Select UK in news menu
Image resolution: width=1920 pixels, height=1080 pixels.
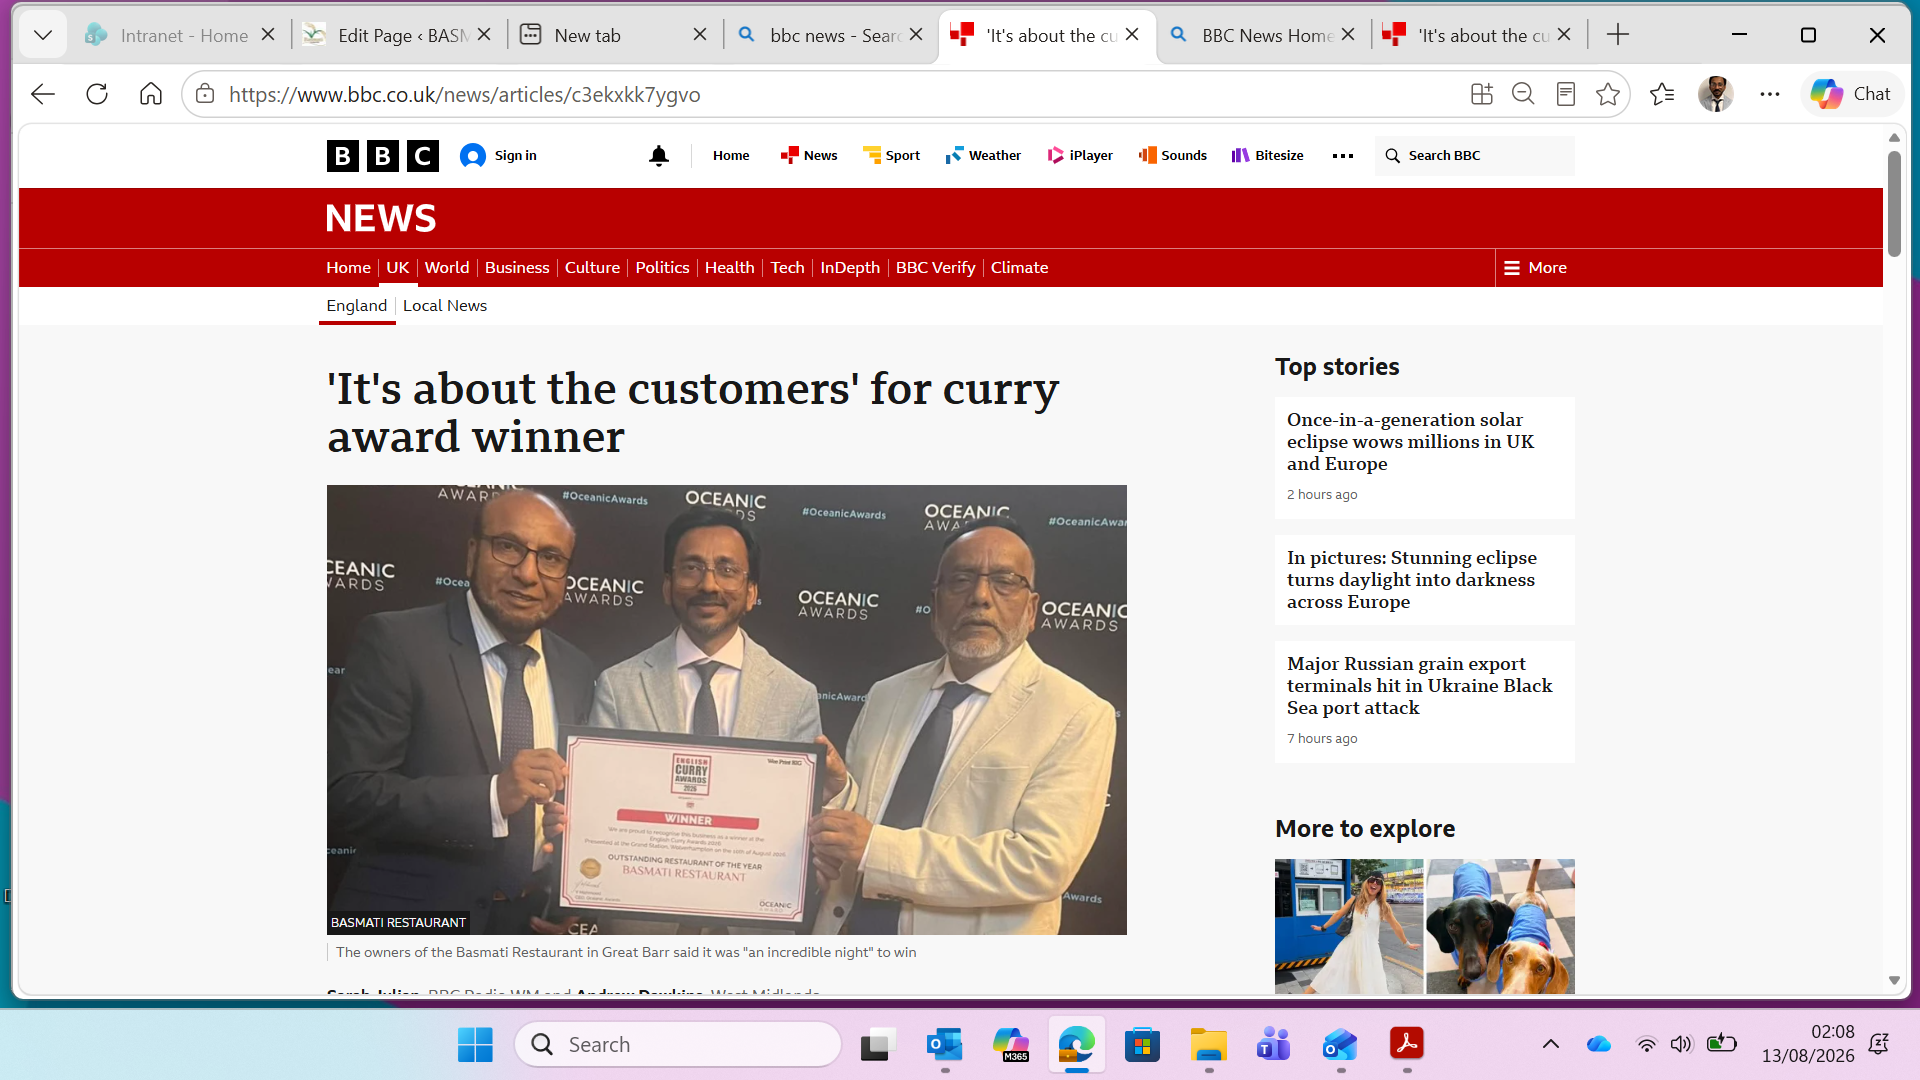(x=398, y=268)
